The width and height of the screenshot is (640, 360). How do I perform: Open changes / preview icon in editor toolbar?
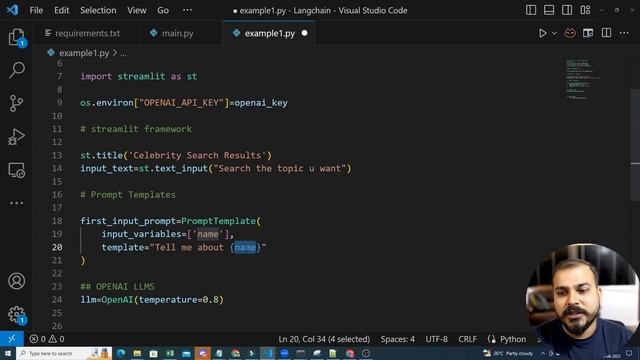click(x=588, y=33)
